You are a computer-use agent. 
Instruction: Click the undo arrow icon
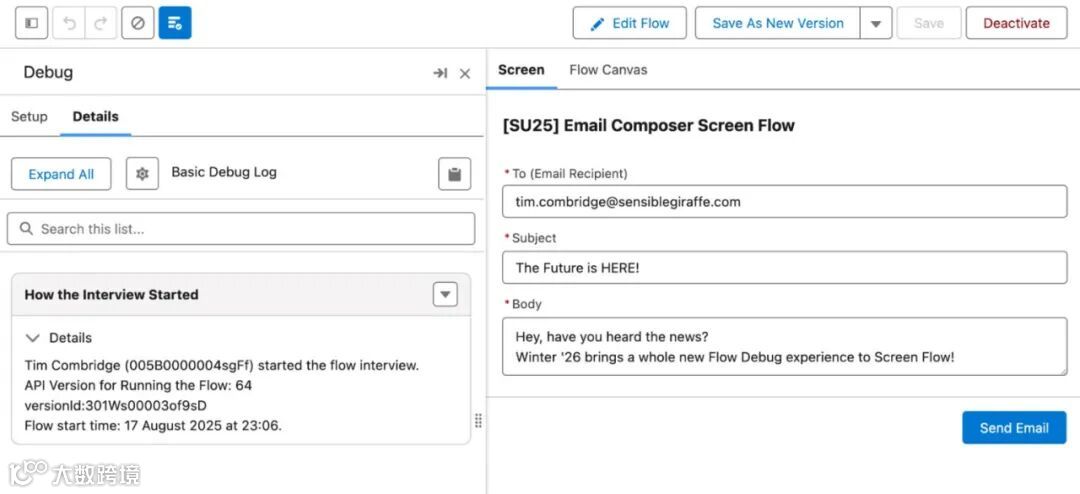[x=69, y=23]
